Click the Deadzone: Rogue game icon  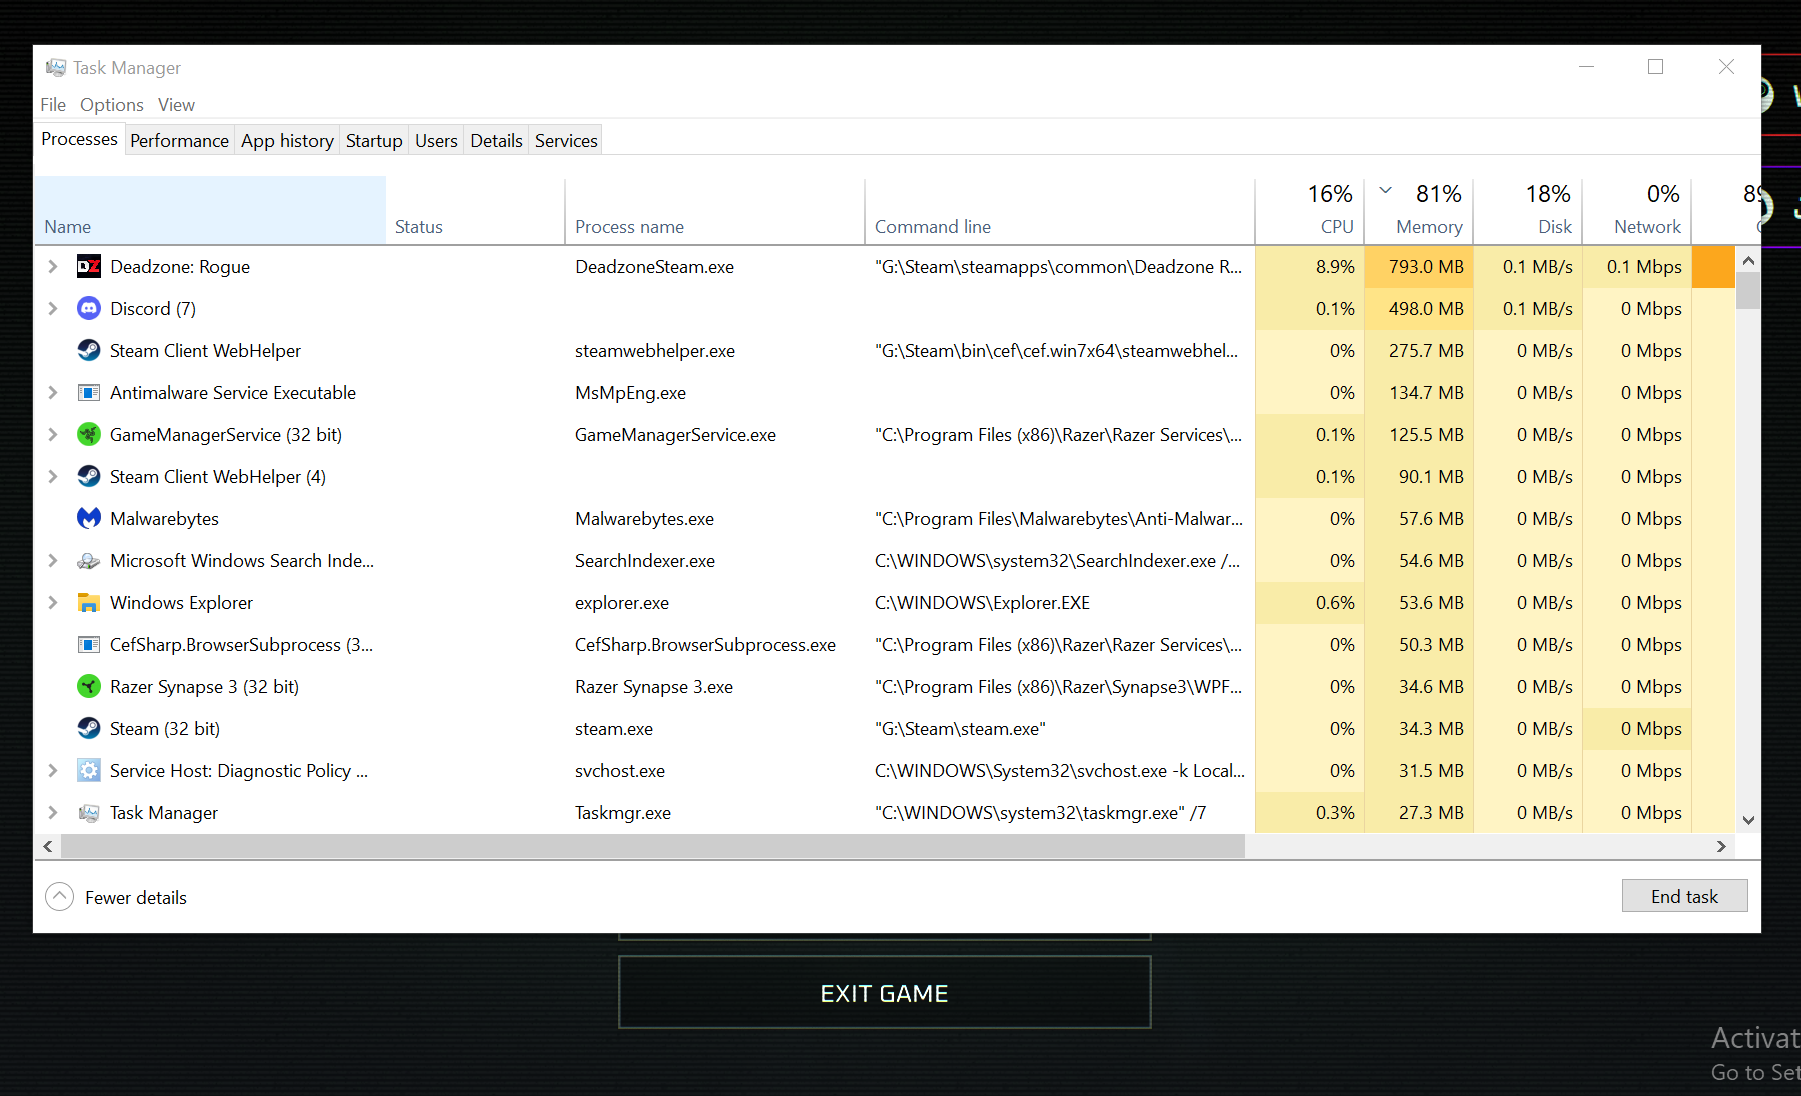click(x=89, y=266)
